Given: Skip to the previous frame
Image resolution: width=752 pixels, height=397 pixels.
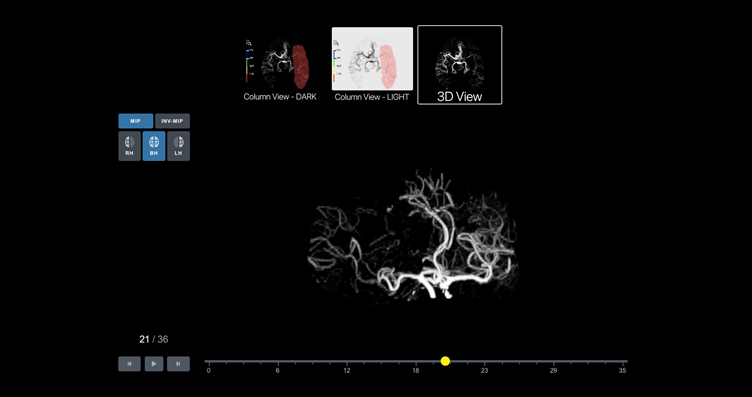Looking at the screenshot, I should [129, 364].
